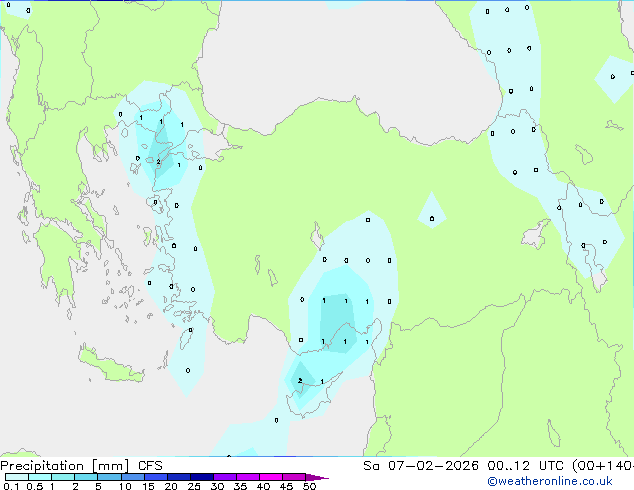
Task: Click the value '2' over western Cyprus
Action: [x=300, y=380]
